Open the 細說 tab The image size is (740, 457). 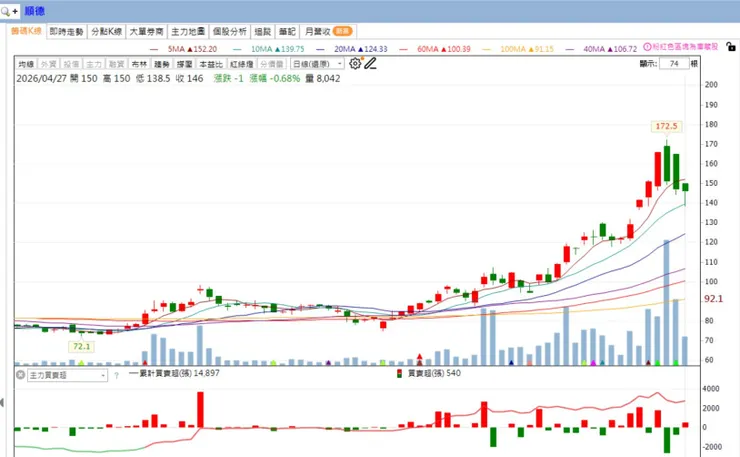pos(263,32)
